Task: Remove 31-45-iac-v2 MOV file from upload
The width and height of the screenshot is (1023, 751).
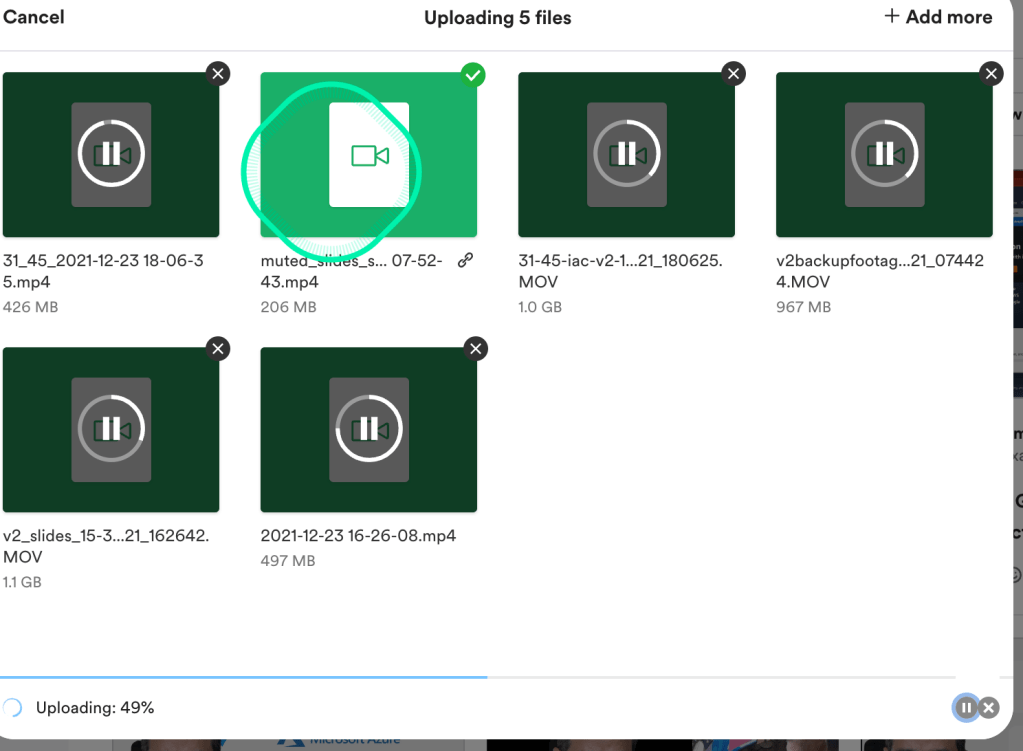Action: pos(733,74)
